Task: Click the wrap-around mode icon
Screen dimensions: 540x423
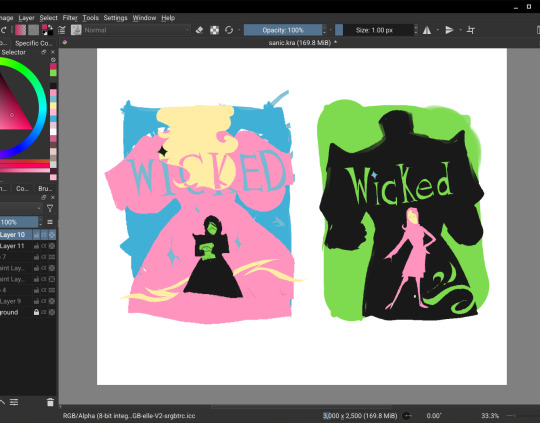Action: click(471, 30)
